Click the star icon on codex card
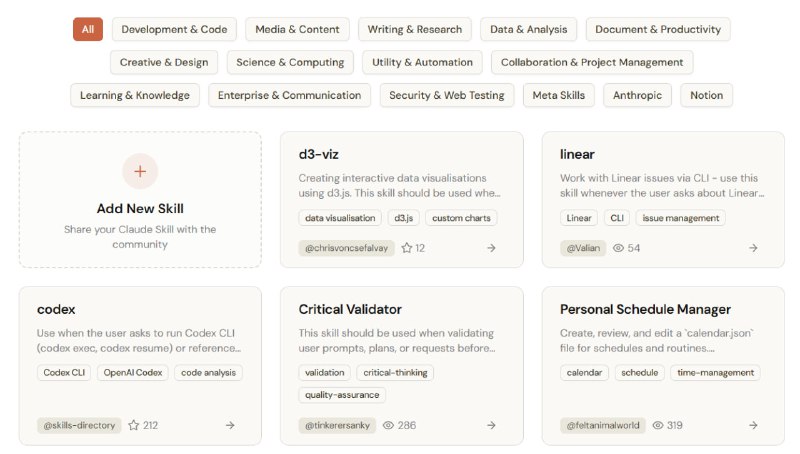Image resolution: width=800 pixels, height=454 pixels. point(133,425)
